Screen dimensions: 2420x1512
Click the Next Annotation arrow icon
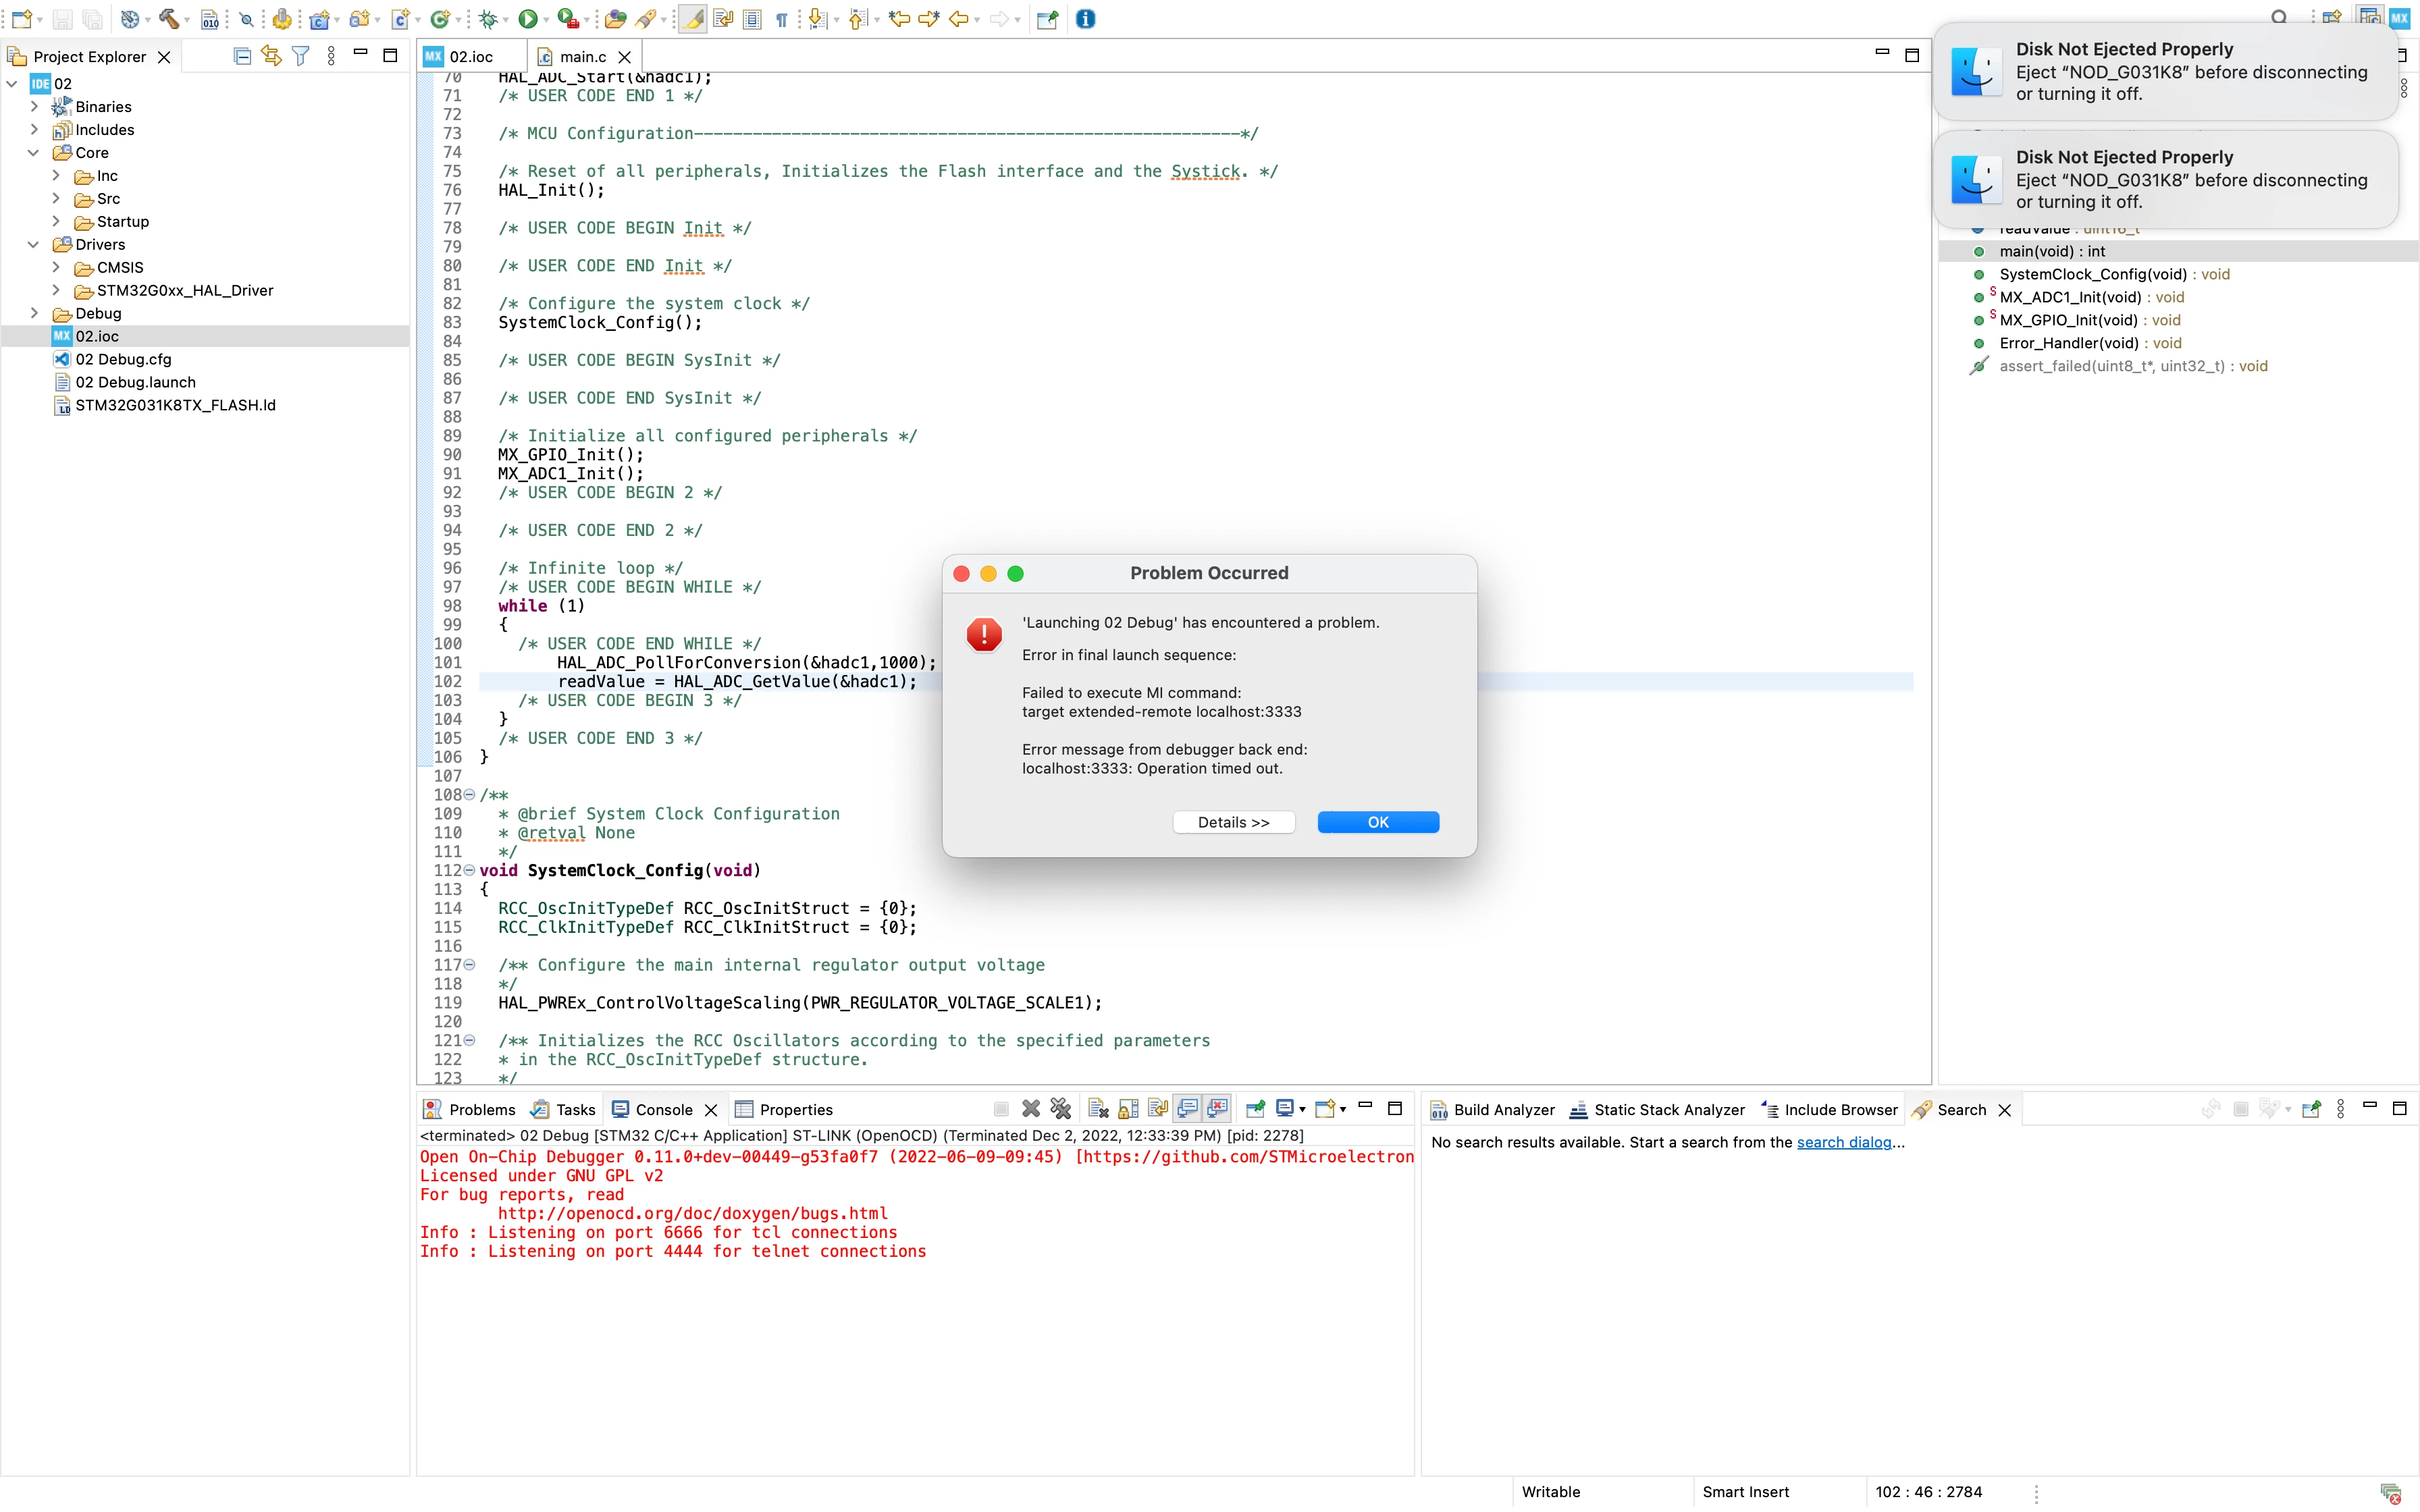(x=818, y=18)
